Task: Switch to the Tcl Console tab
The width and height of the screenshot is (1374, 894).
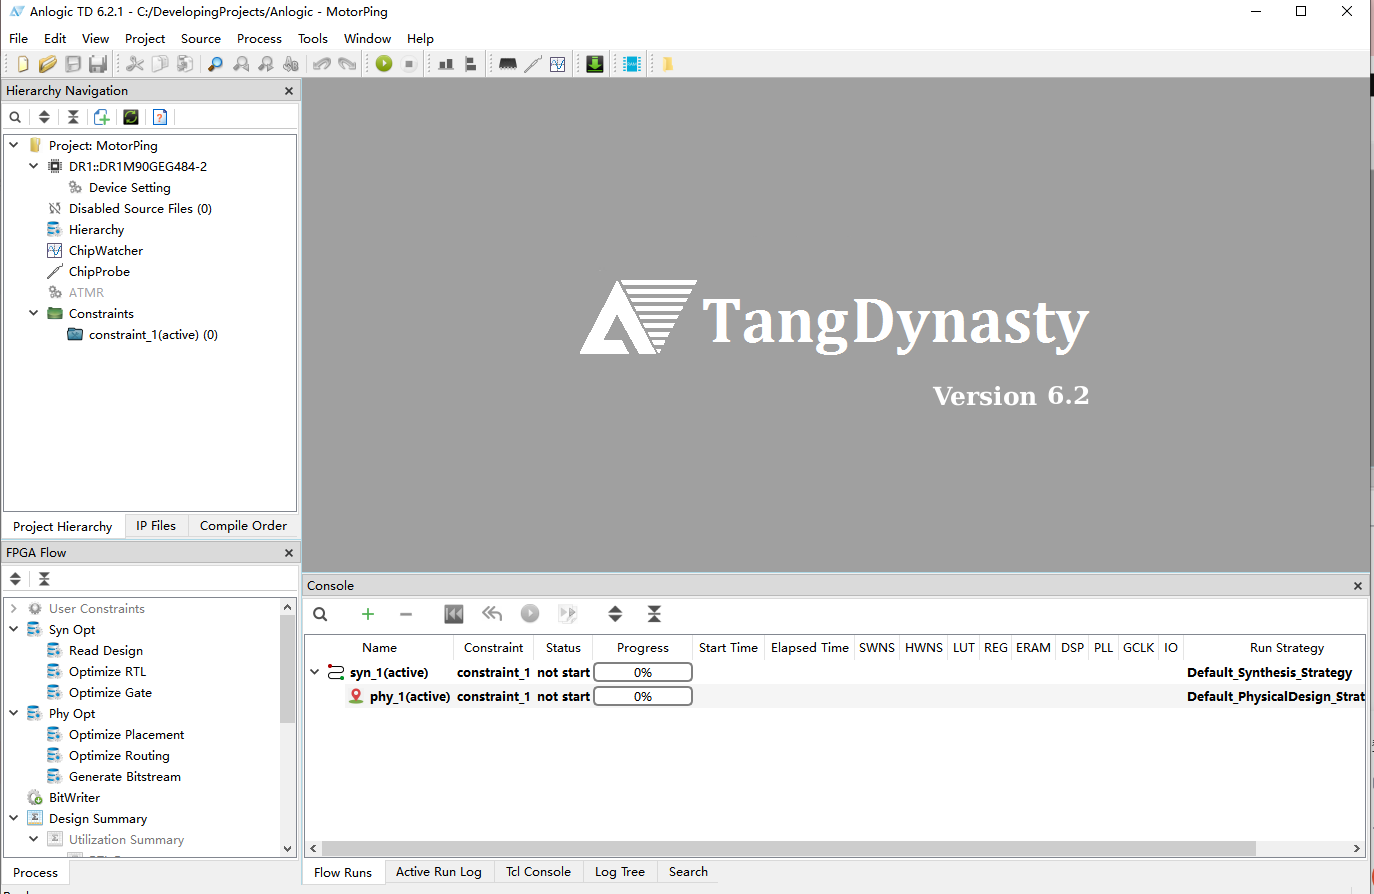Action: tap(538, 872)
